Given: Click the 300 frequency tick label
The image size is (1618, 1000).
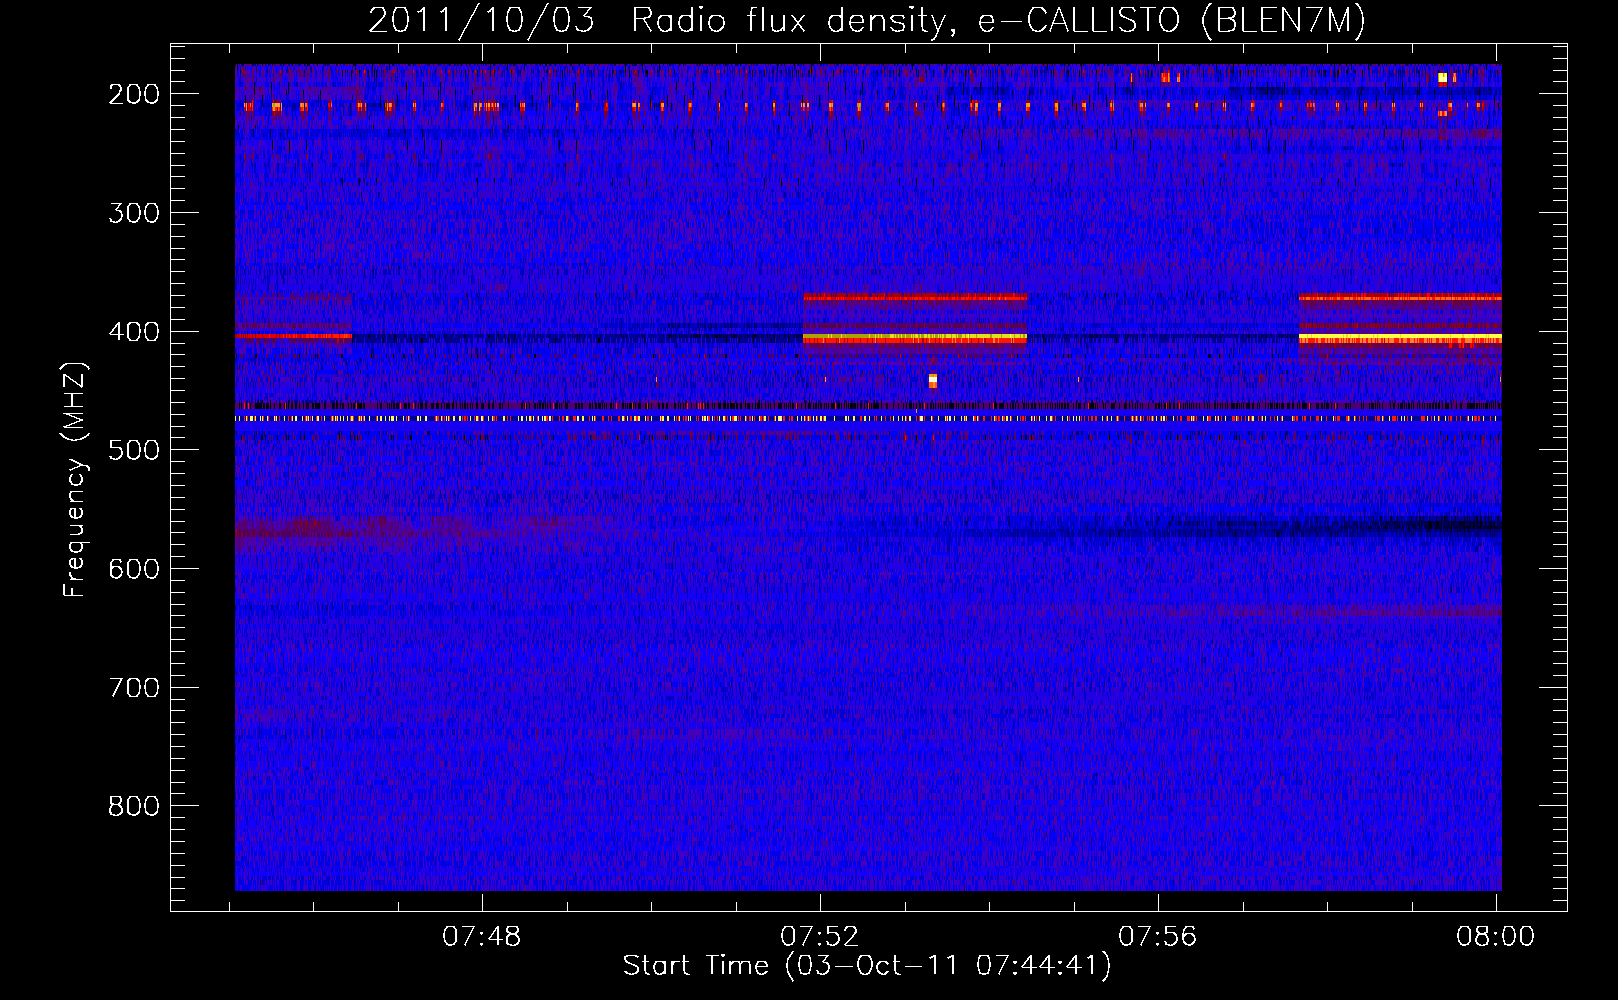Looking at the screenshot, I should point(134,213).
